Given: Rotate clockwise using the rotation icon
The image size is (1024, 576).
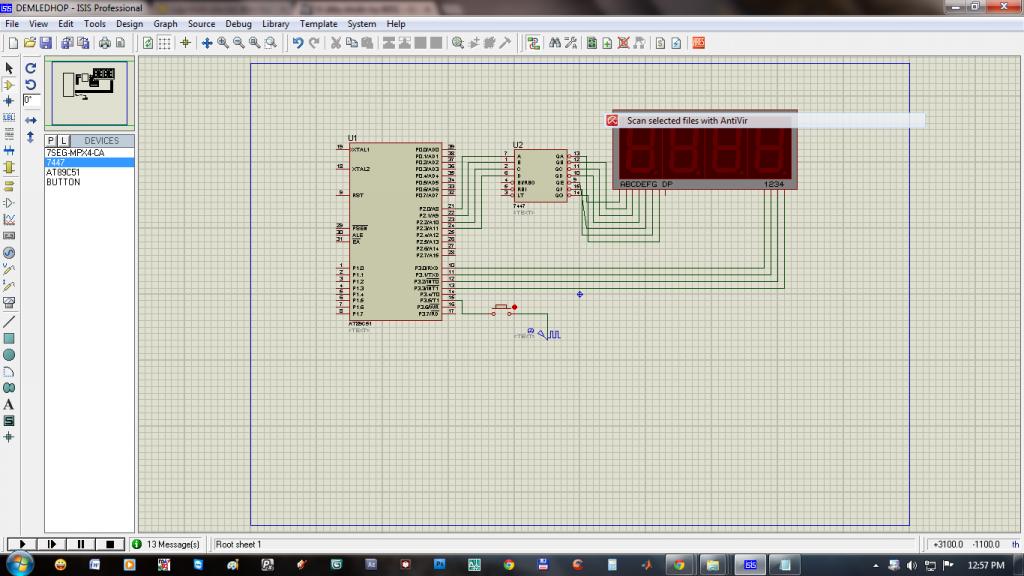Looking at the screenshot, I should coord(31,68).
